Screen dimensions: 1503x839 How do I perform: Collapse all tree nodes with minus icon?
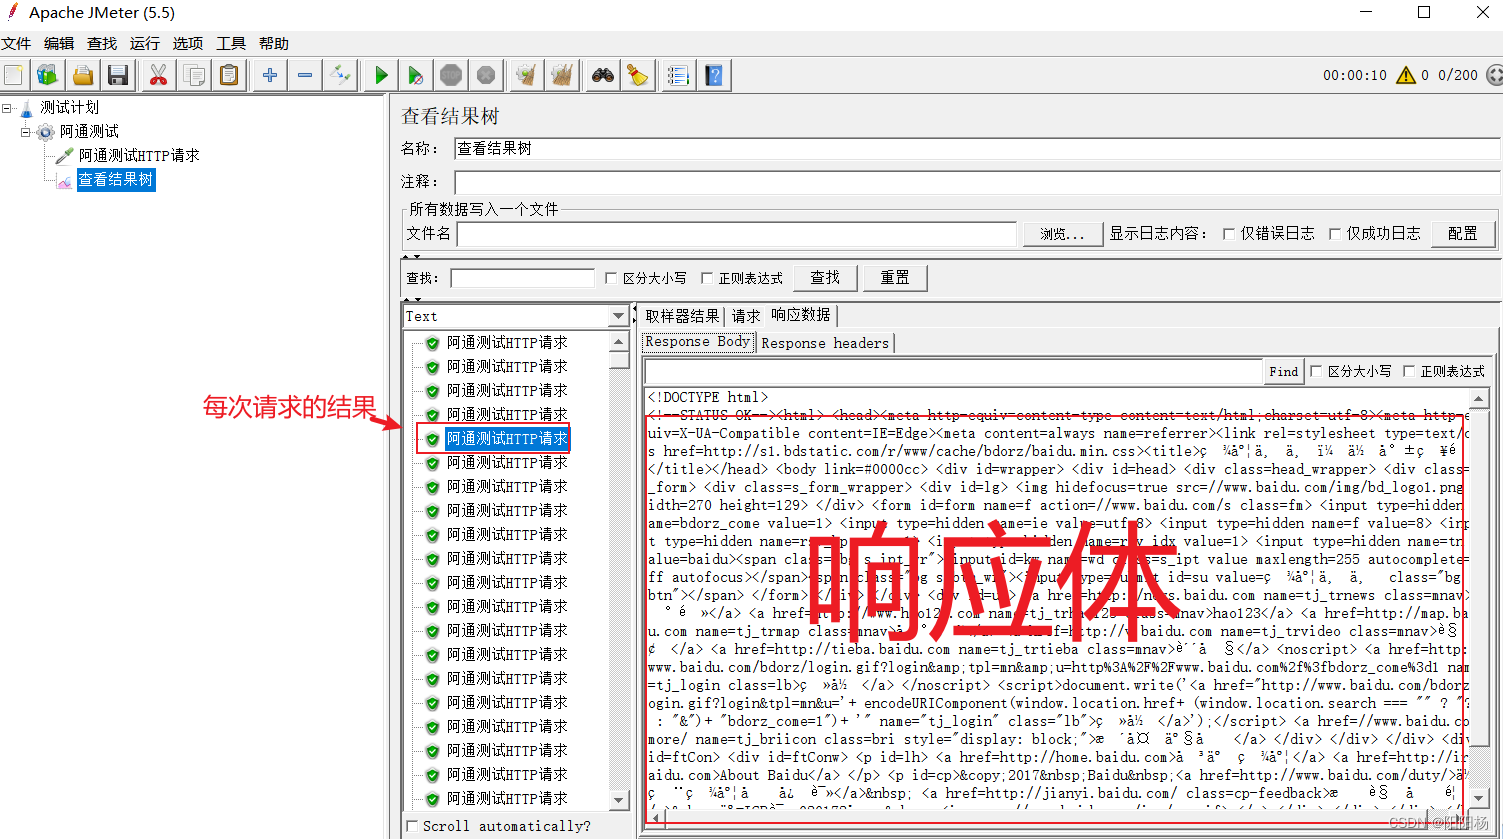pyautogui.click(x=305, y=75)
